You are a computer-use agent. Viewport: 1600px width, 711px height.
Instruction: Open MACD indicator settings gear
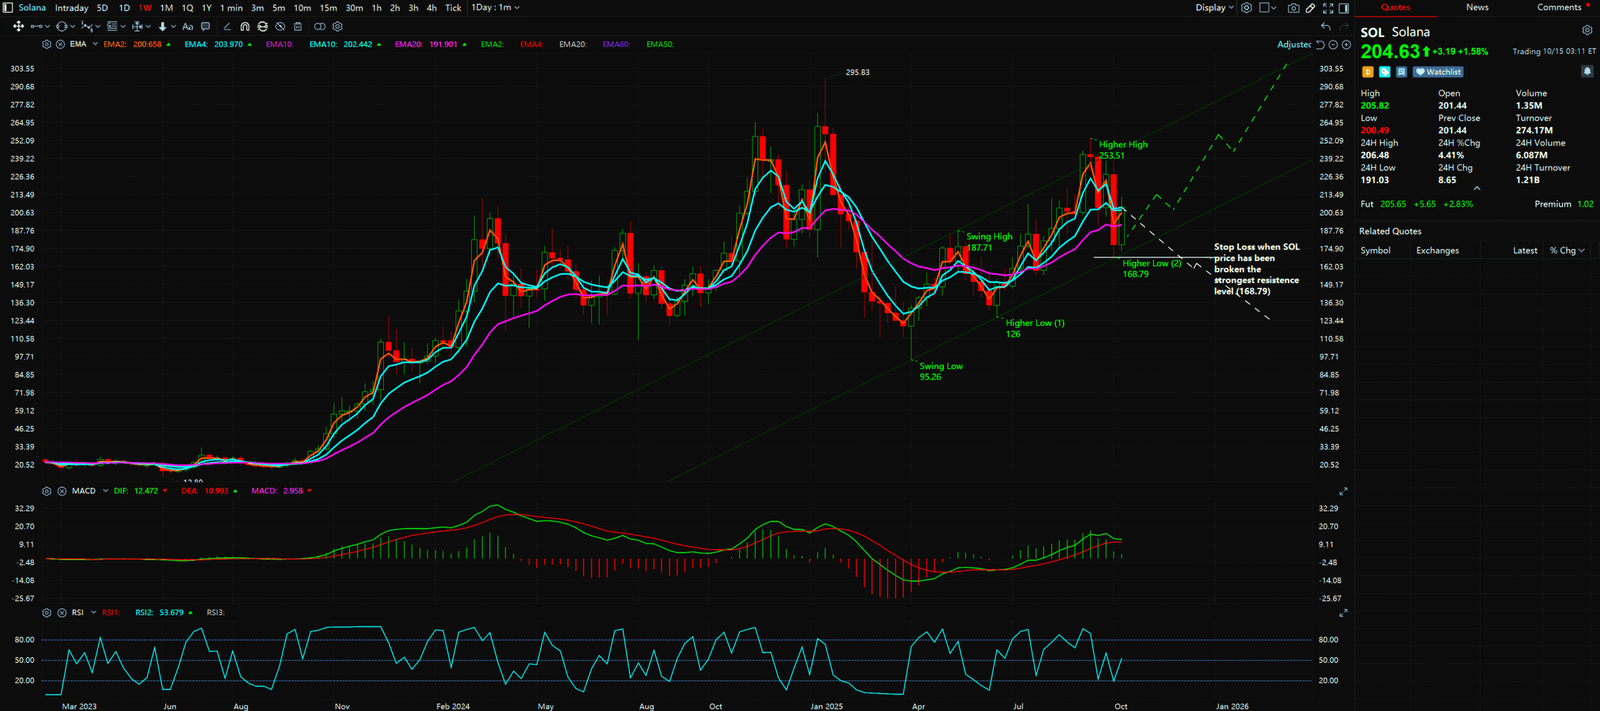[x=47, y=491]
